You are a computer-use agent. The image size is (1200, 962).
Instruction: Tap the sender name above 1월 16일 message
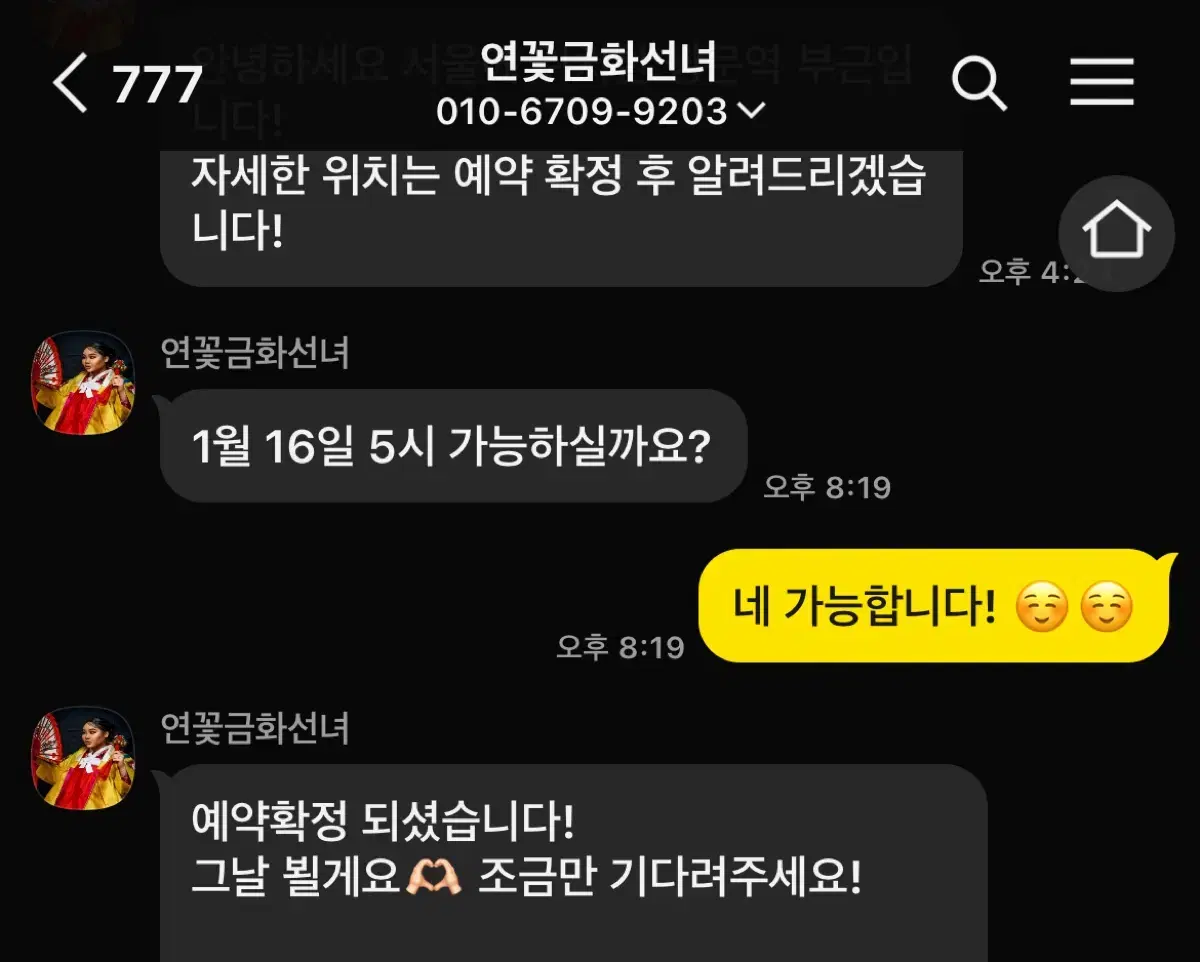(x=256, y=352)
